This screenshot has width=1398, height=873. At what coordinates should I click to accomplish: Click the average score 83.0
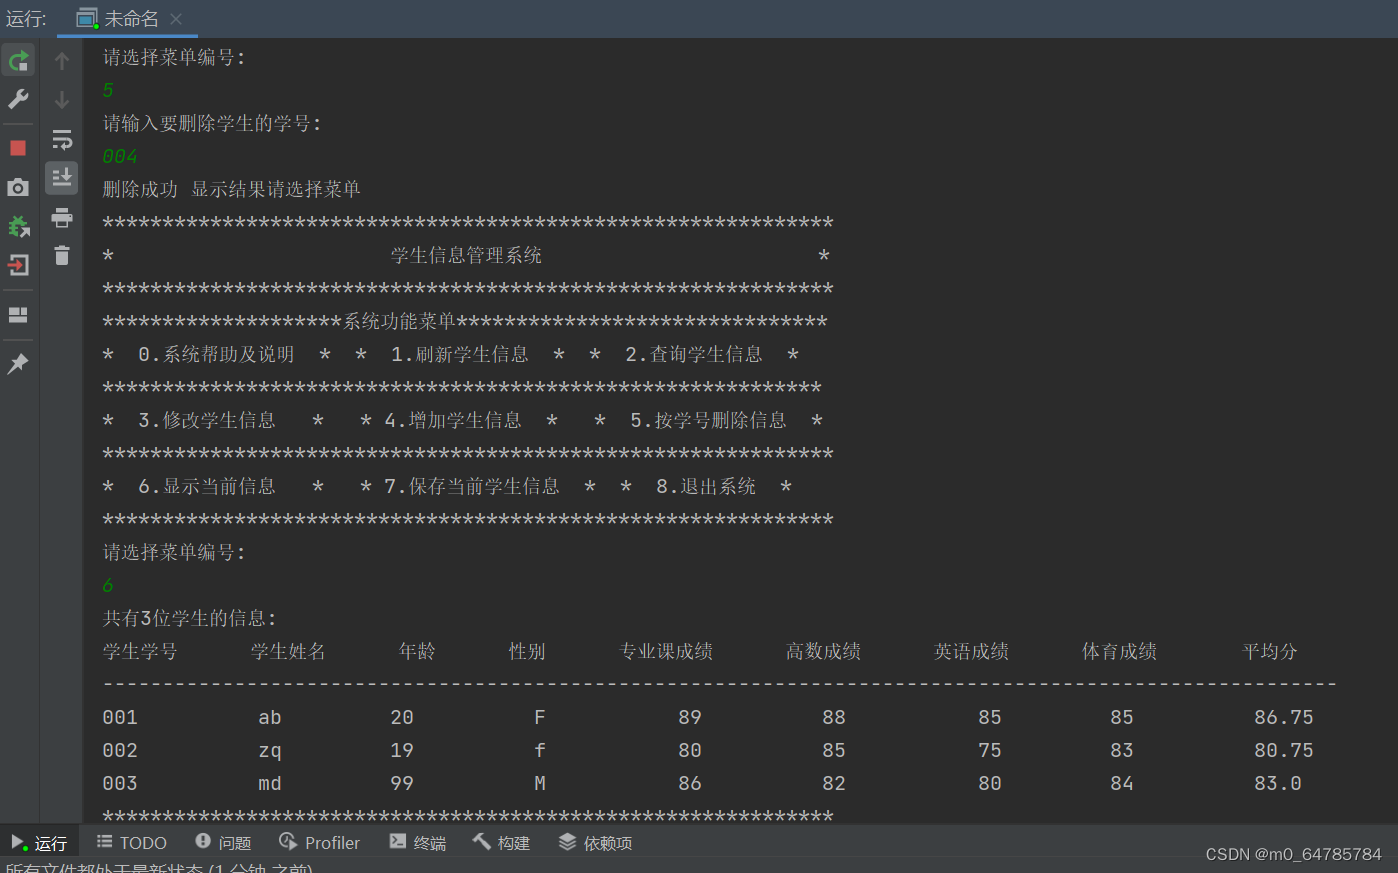pyautogui.click(x=1278, y=783)
